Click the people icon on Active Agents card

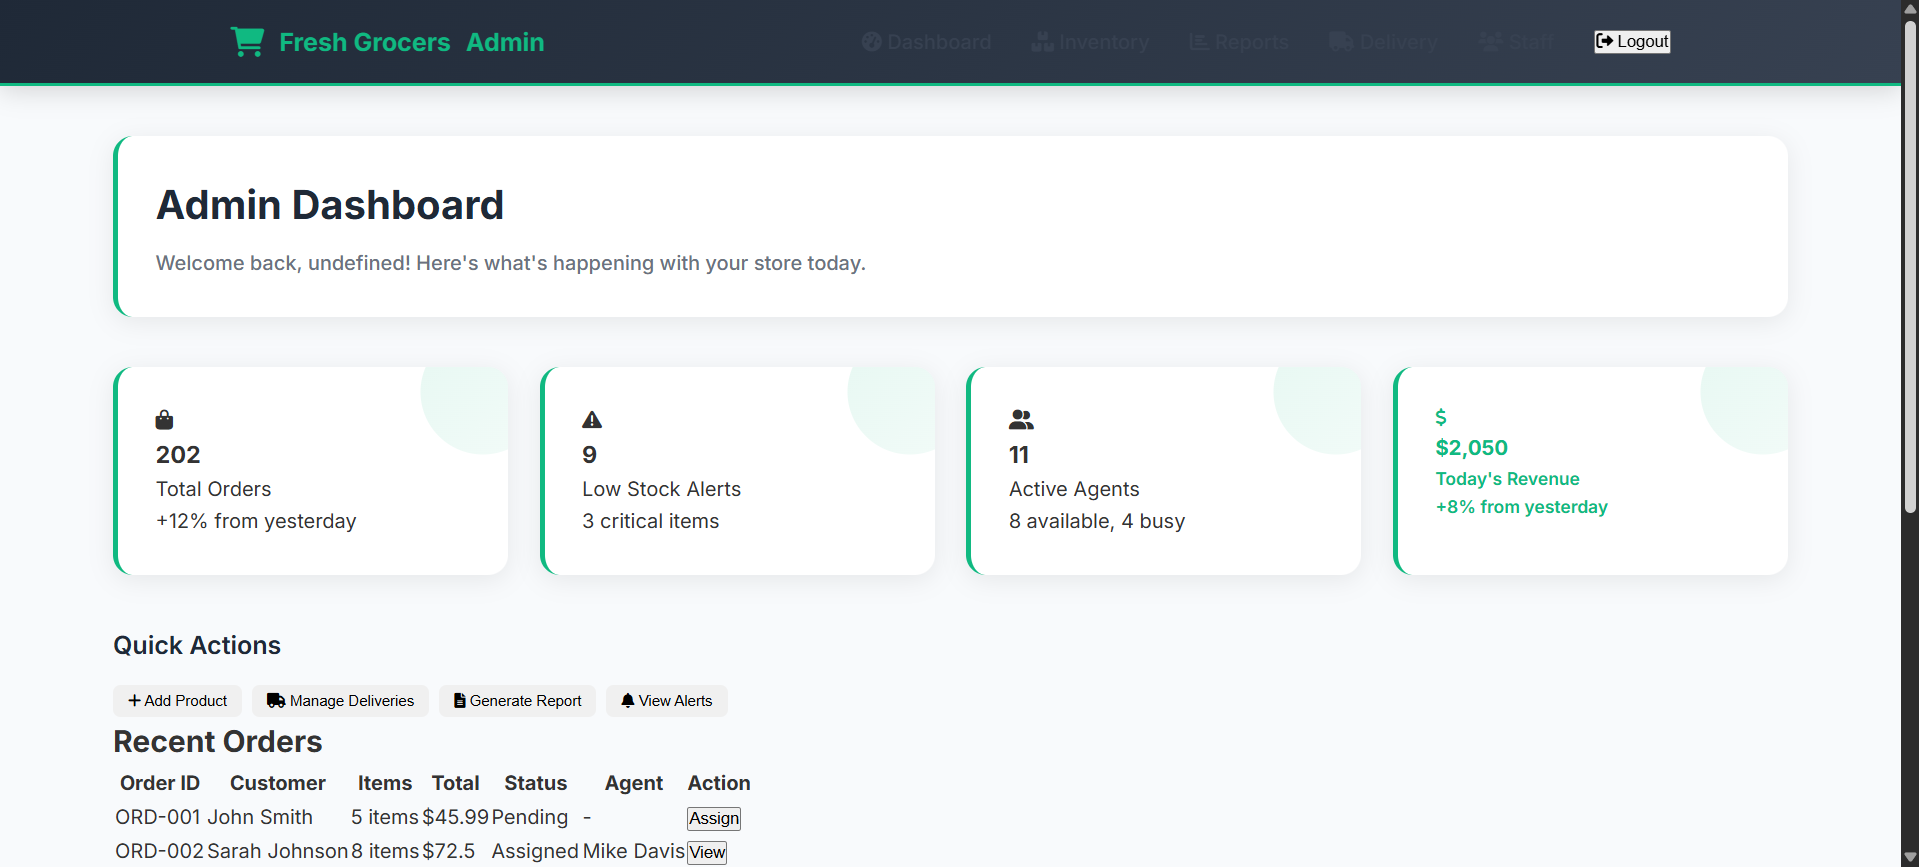[1021, 419]
